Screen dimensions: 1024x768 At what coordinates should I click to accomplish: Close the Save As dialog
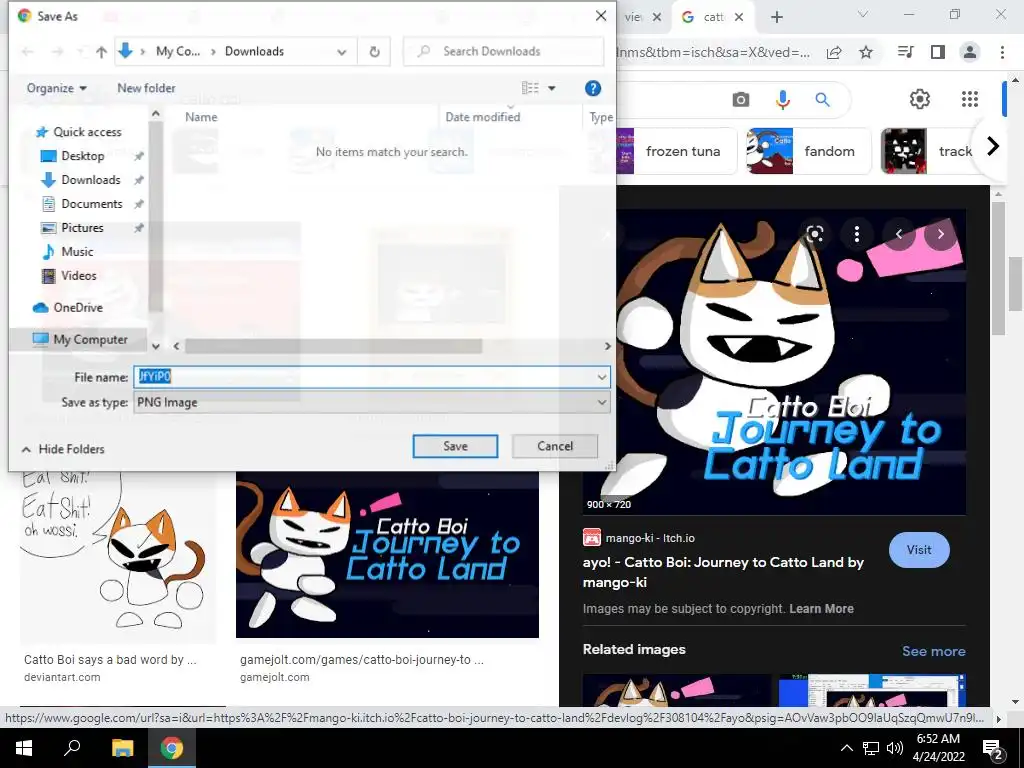tap(601, 16)
